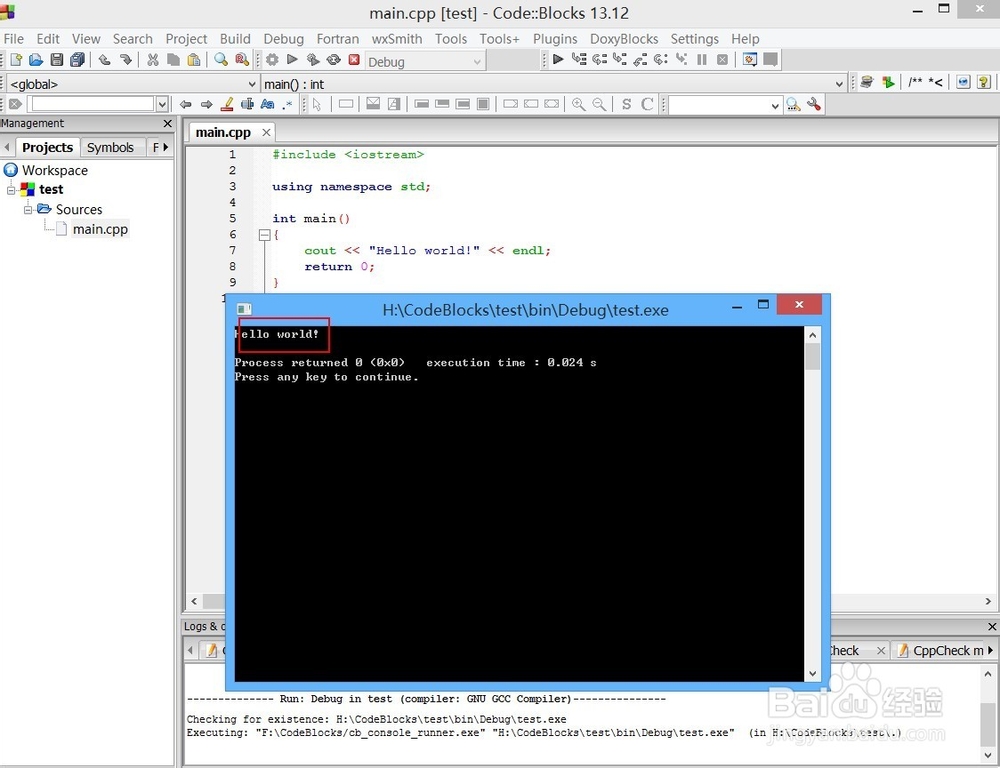Click the red Abort build icon

pos(354,60)
